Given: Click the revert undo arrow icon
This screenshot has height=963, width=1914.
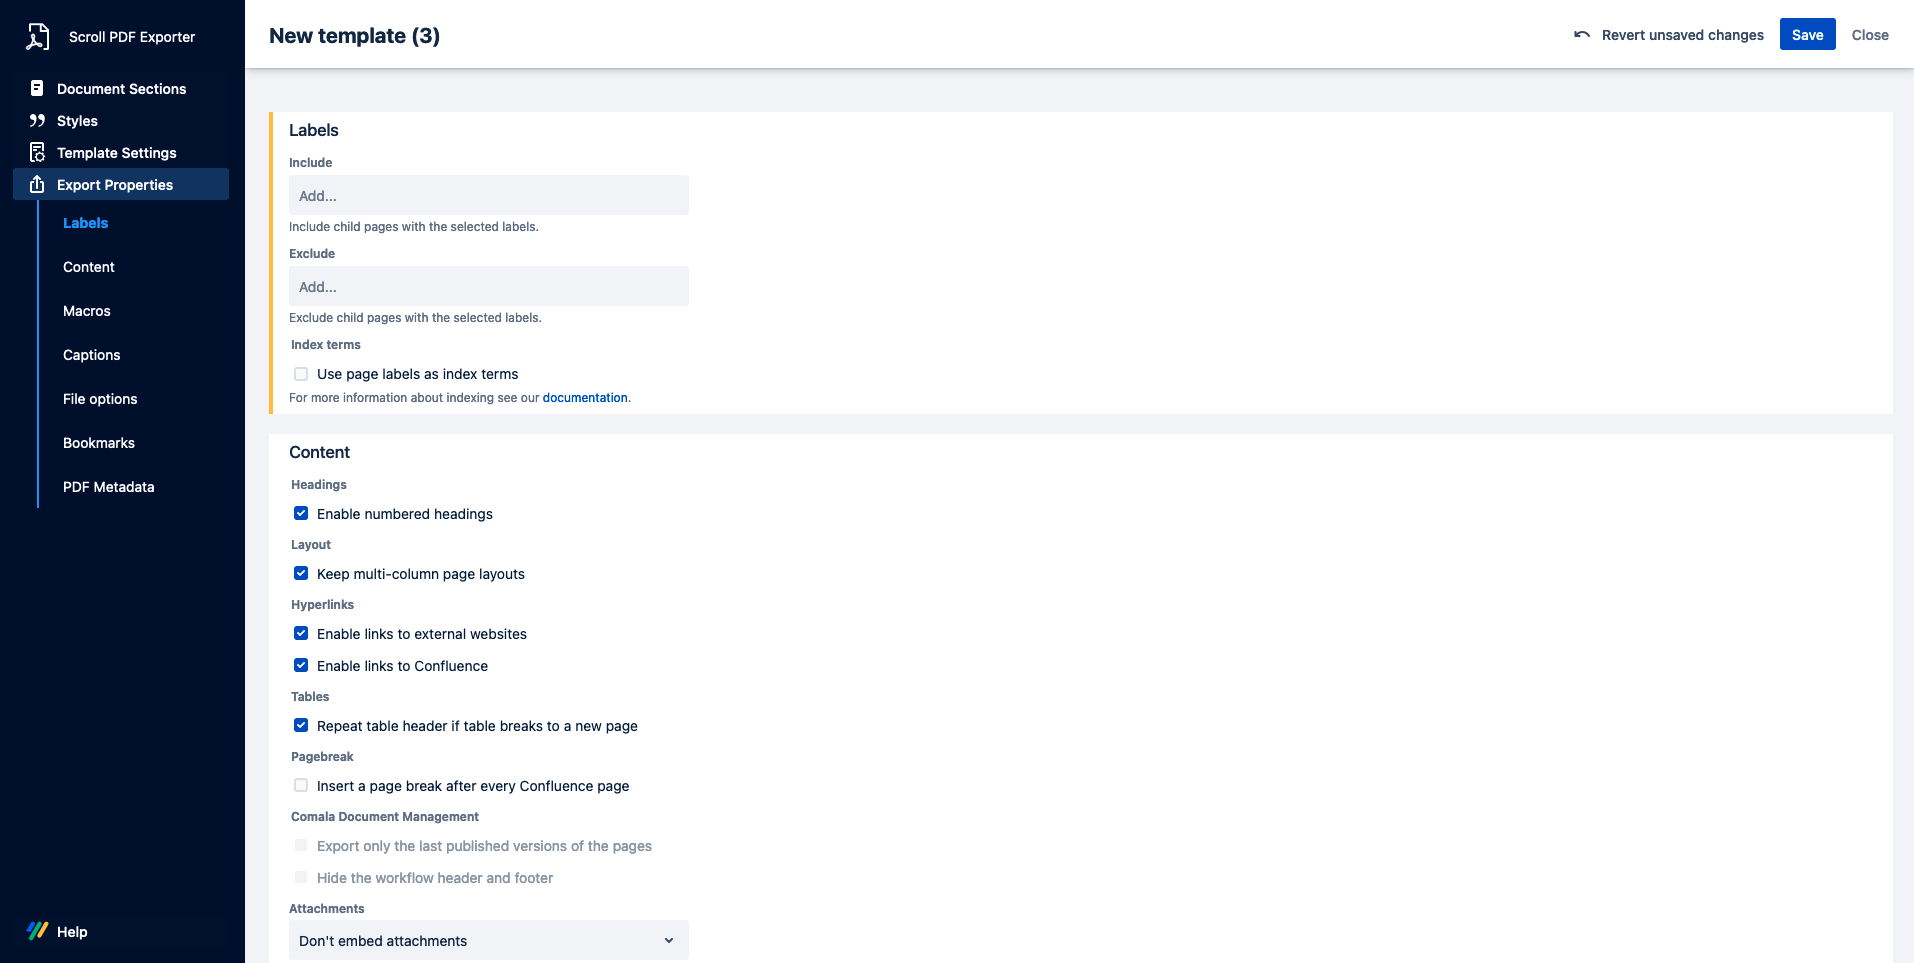Looking at the screenshot, I should (x=1581, y=35).
